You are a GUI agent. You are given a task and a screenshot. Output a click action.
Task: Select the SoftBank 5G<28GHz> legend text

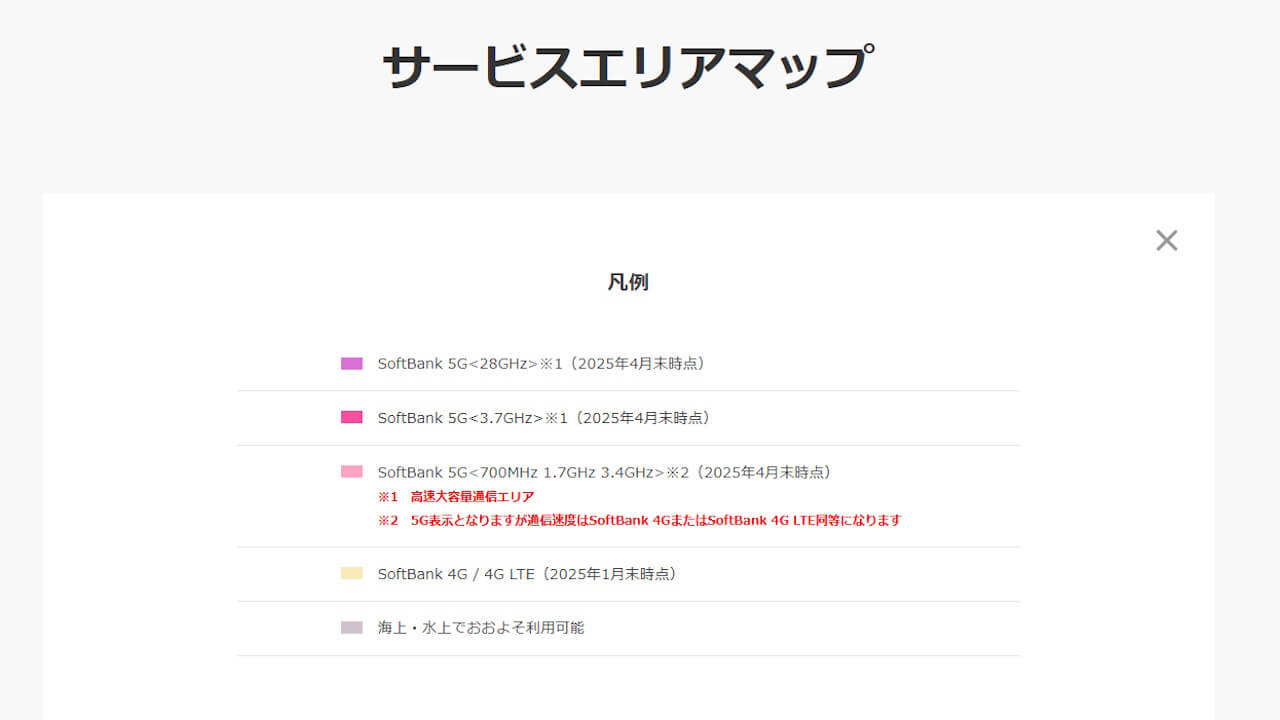(x=544, y=364)
